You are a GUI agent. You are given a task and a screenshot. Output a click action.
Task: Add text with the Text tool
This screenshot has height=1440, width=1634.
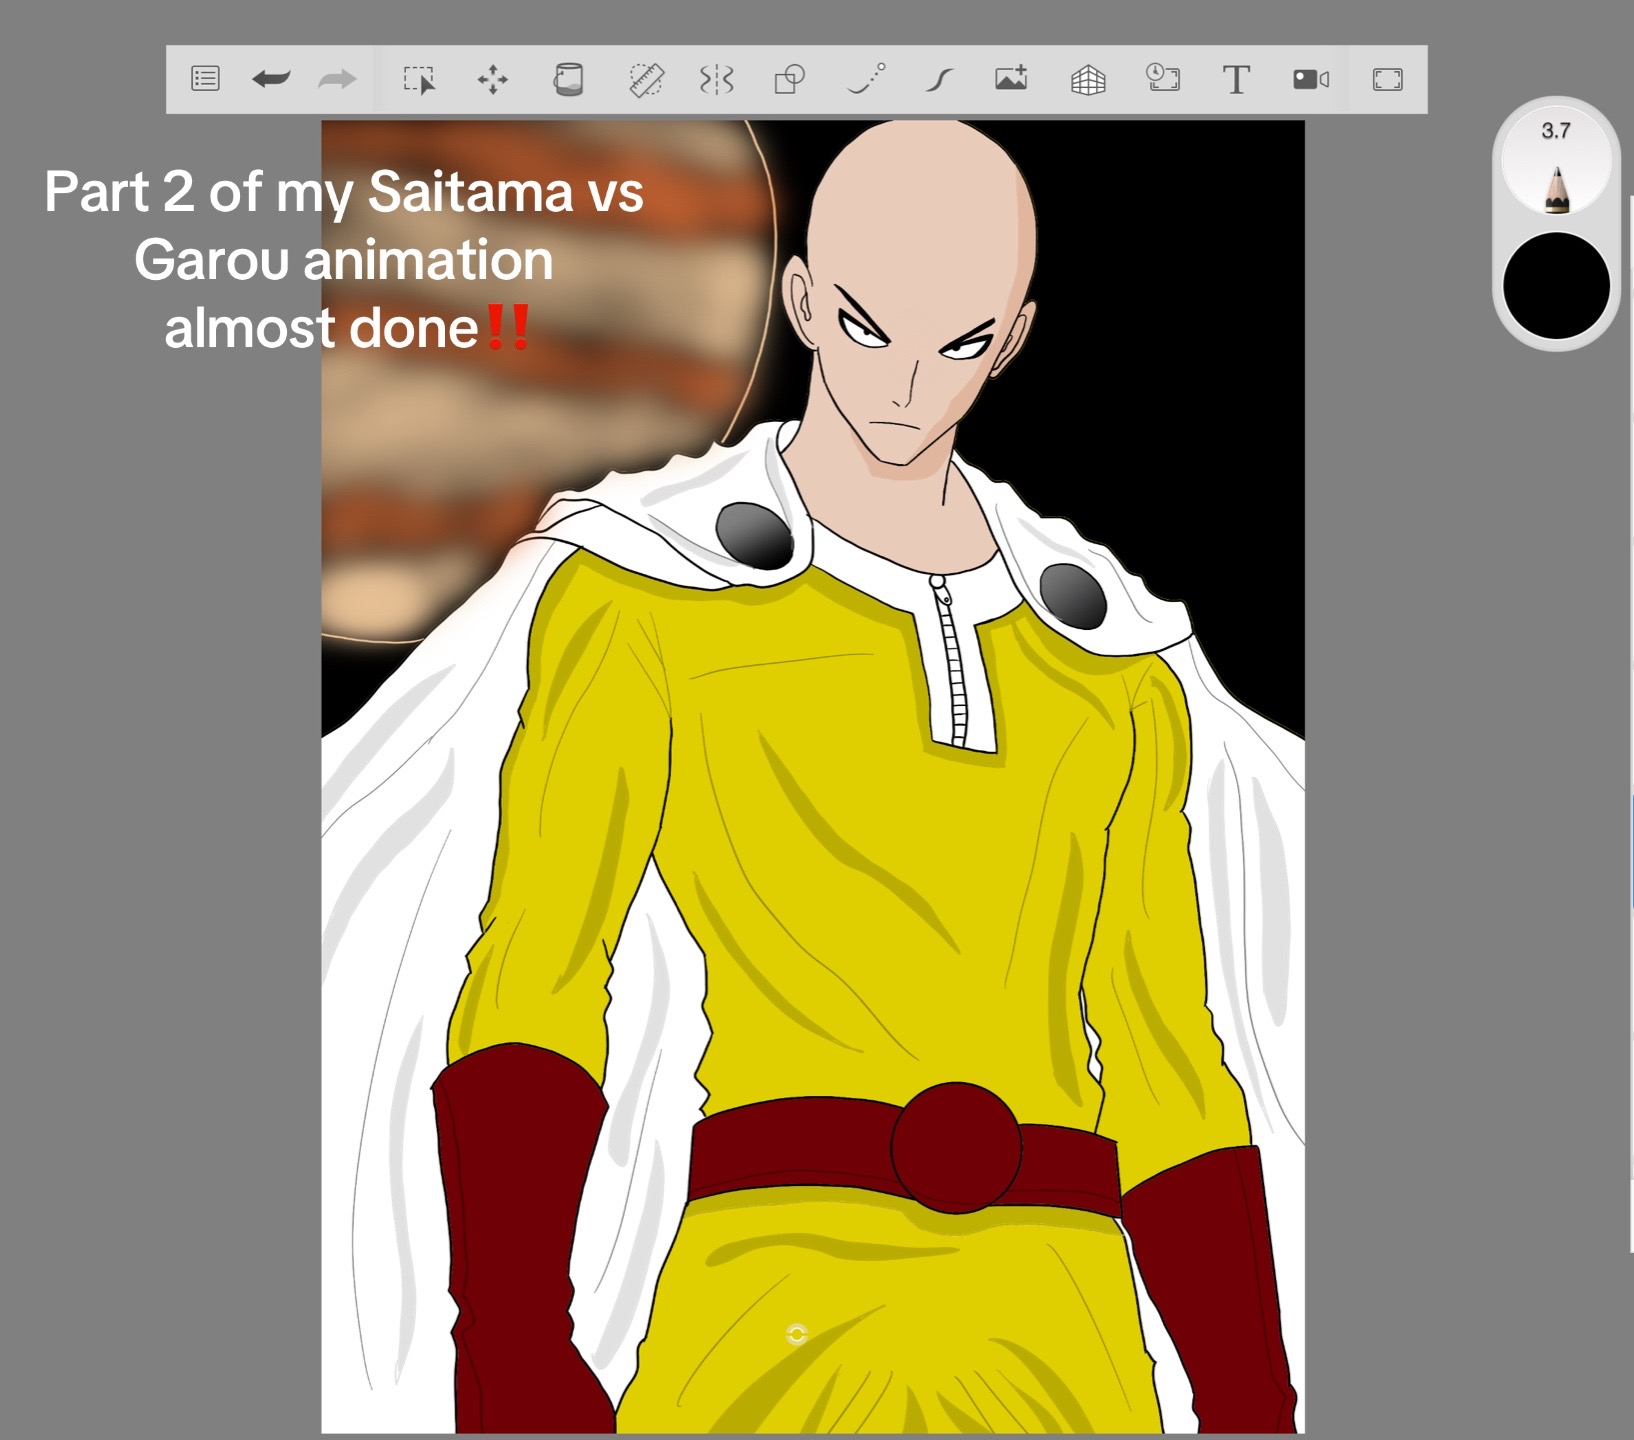point(1236,79)
